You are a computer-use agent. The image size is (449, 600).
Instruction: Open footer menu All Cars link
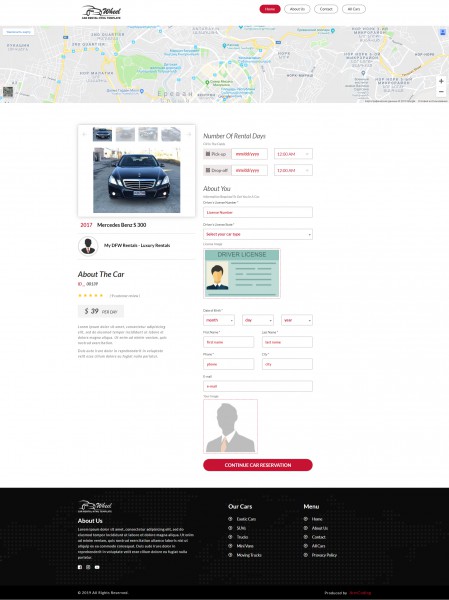click(x=318, y=546)
